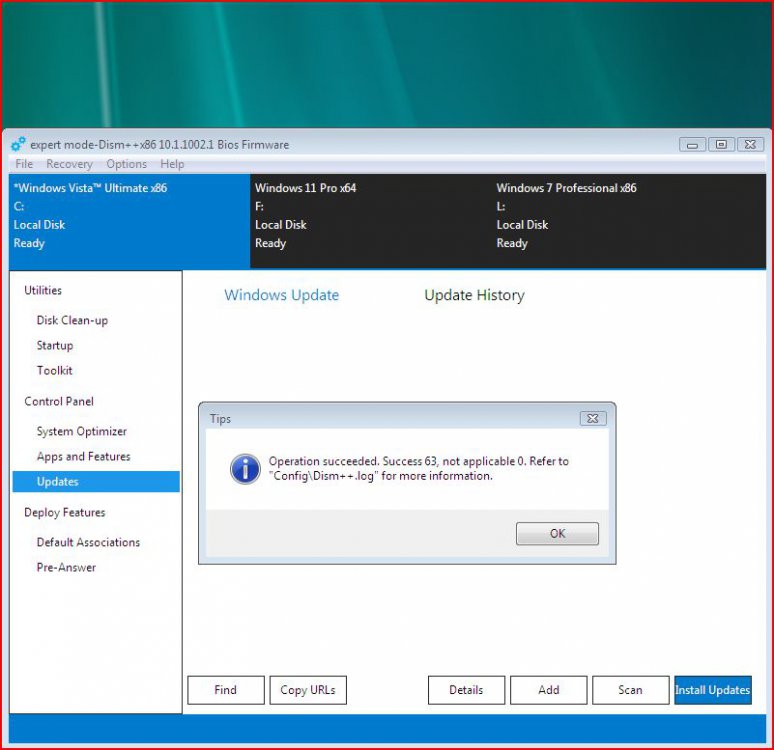Select the highlighted Updates sidebar item

[x=96, y=481]
